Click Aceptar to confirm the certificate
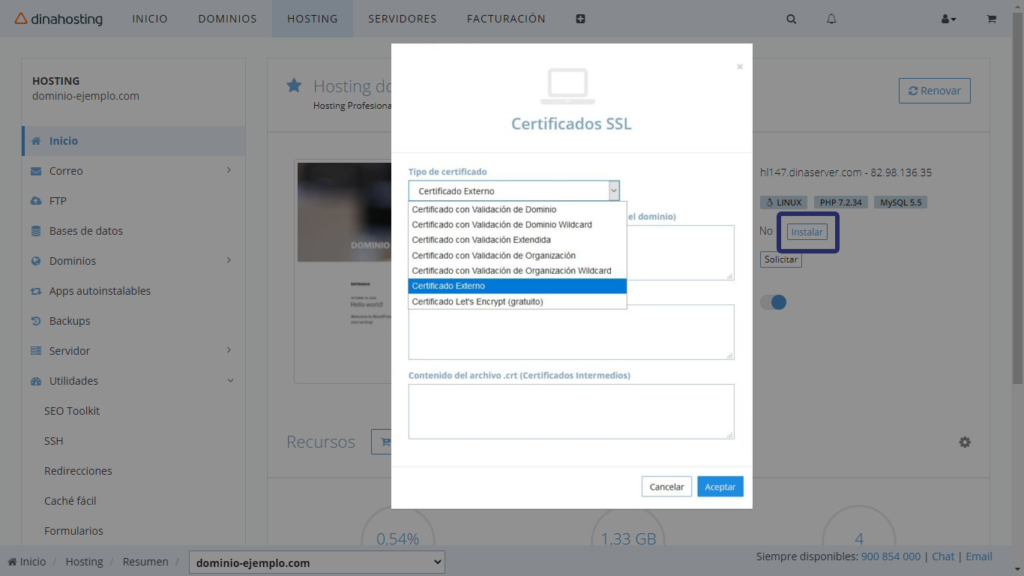Viewport: 1024px width, 576px height. (720, 486)
